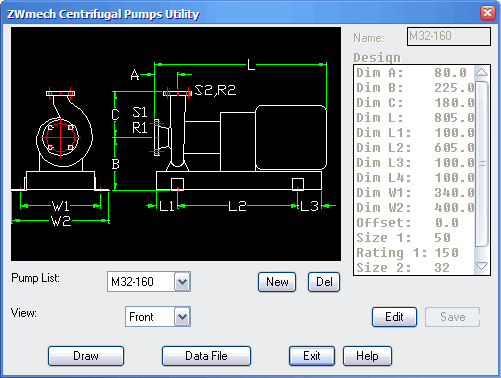Click the pump preview diagram
The image size is (501, 378).
(x=176, y=144)
